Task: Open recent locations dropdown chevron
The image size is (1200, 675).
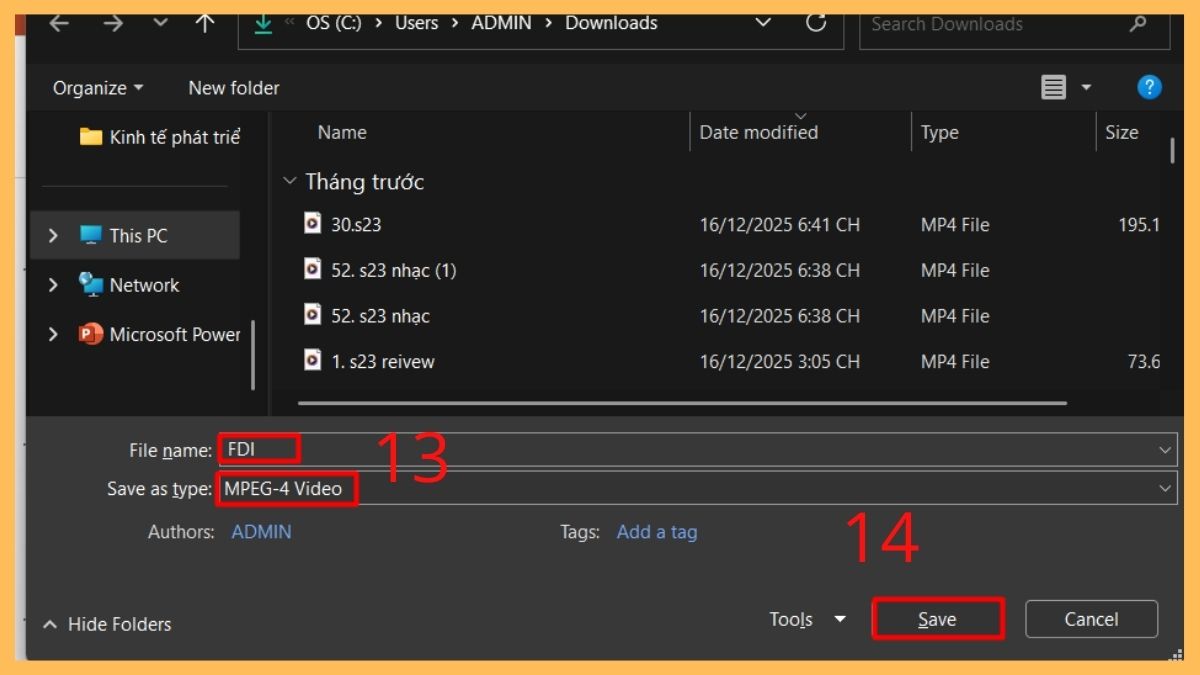Action: coord(160,23)
